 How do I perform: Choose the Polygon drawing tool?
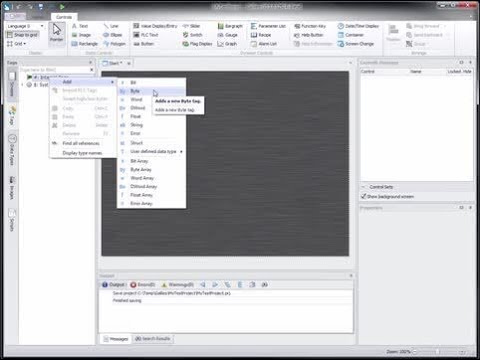(x=114, y=44)
